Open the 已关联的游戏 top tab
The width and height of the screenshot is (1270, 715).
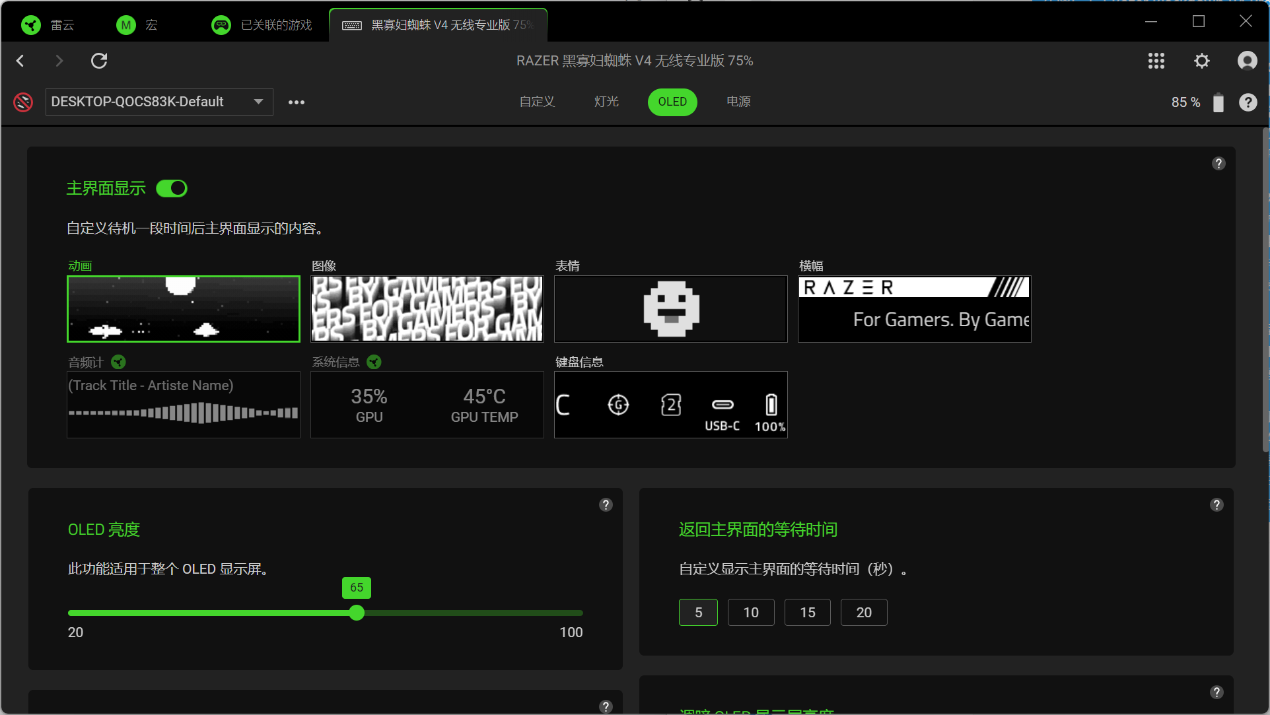coord(264,25)
